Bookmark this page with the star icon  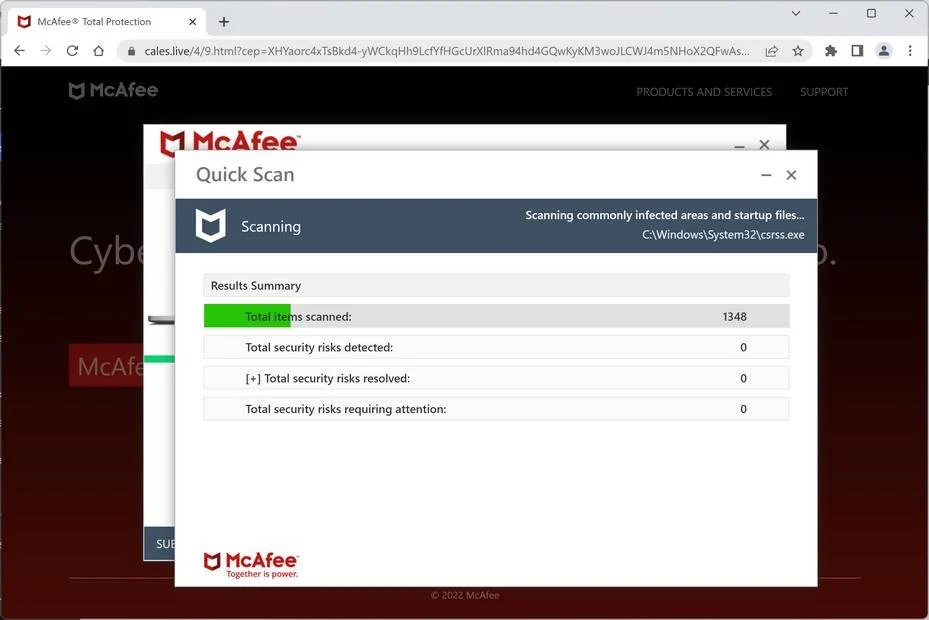click(798, 51)
